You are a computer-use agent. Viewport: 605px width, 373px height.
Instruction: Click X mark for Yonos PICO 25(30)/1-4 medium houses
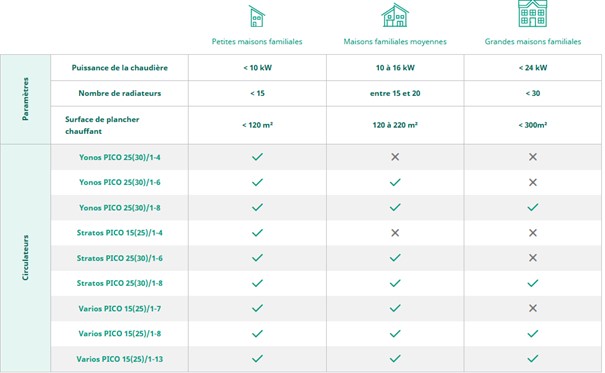coord(395,157)
